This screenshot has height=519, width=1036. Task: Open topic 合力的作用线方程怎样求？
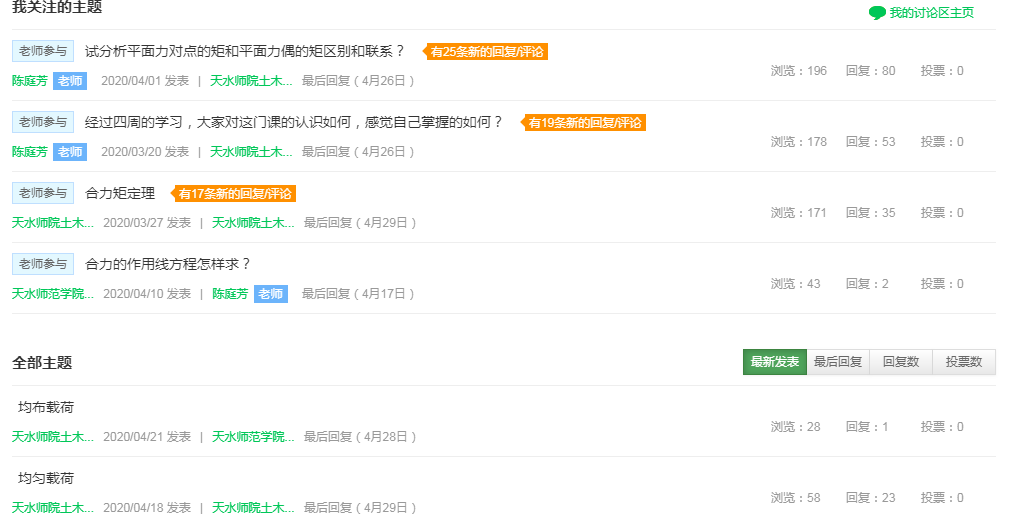click(168, 264)
